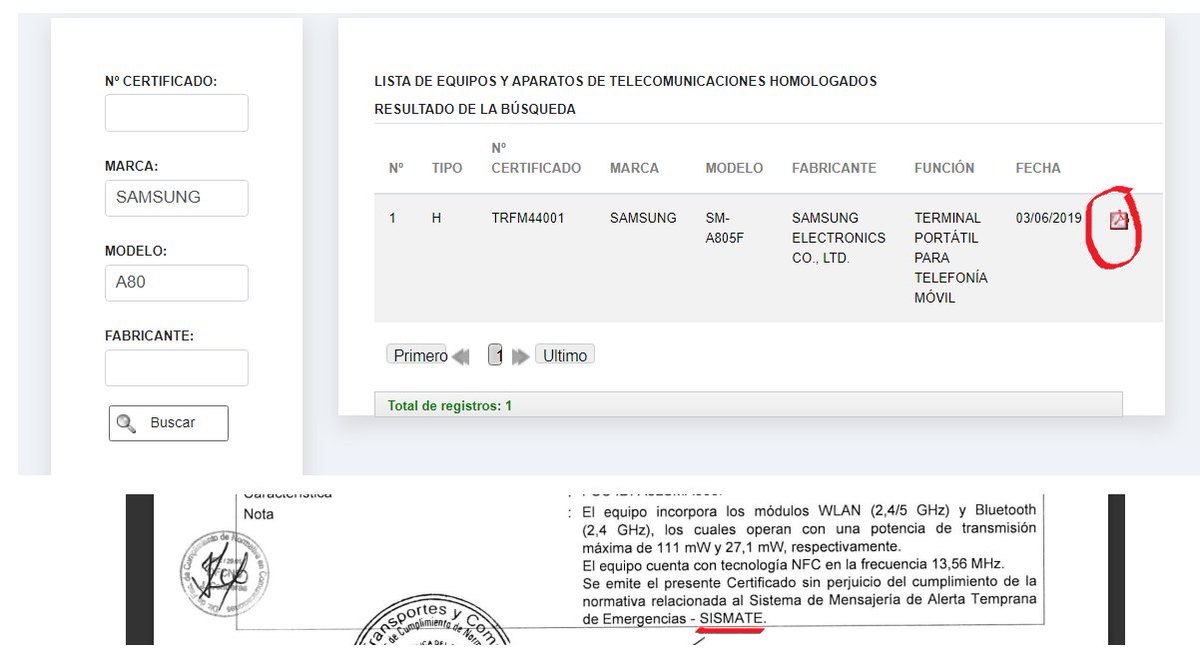The height and width of the screenshot is (658, 1200).
Task: Click the MODELO column header
Action: [x=734, y=168]
